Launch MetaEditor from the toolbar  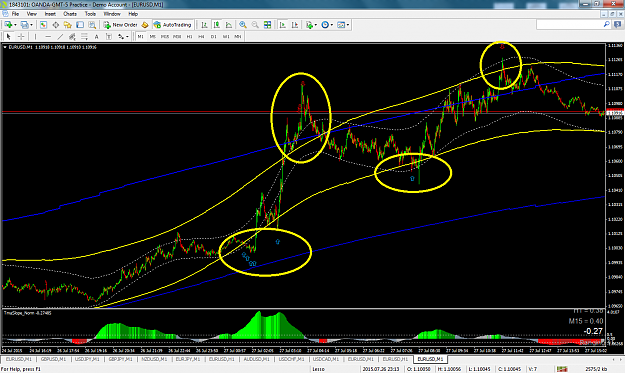pos(145,25)
